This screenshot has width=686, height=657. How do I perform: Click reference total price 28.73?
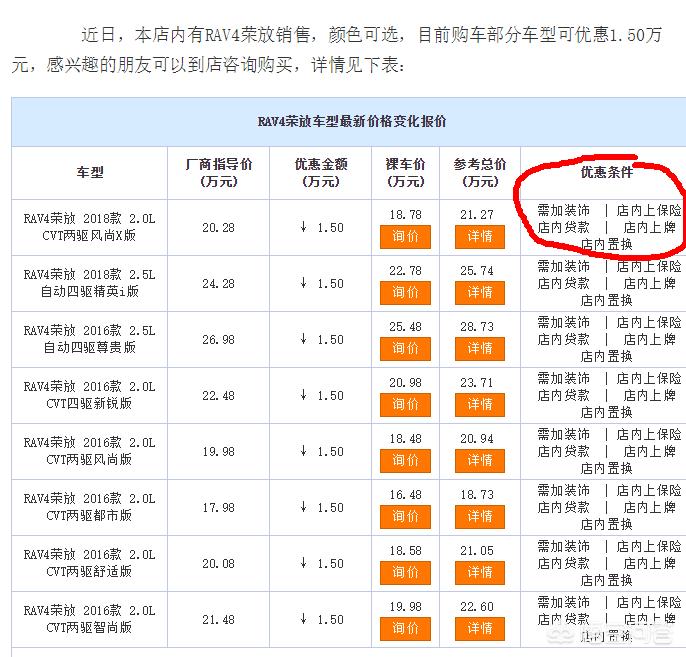tap(476, 327)
